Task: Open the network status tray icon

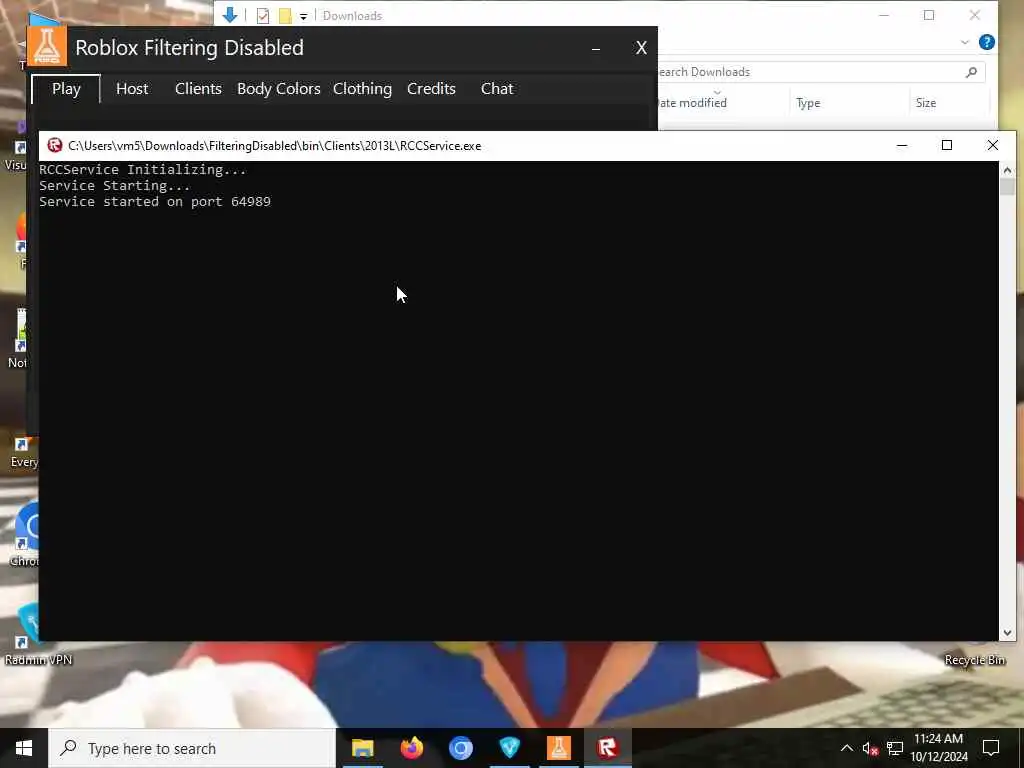Action: point(895,748)
